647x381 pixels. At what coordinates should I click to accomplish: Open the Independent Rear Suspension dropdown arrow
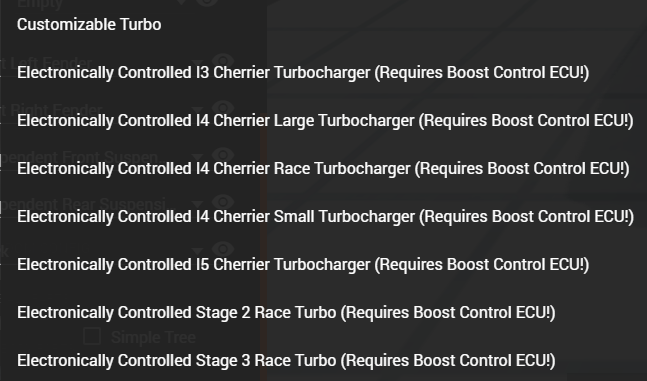click(x=198, y=204)
